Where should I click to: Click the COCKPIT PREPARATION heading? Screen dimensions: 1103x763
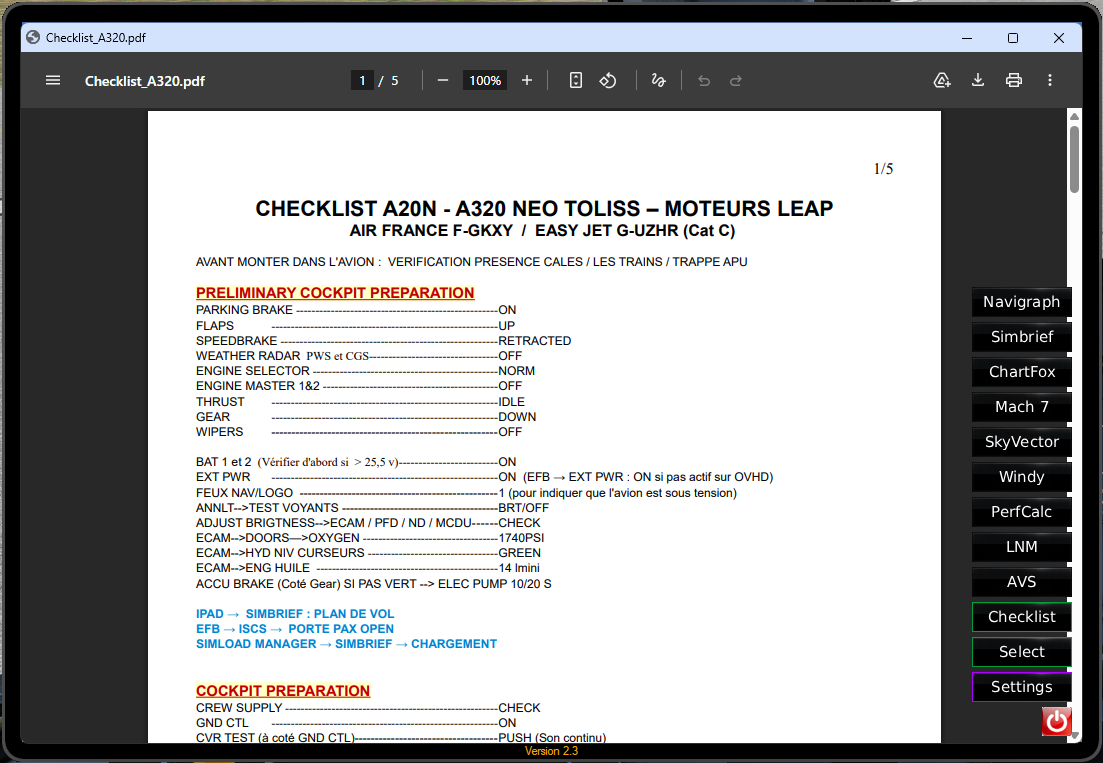point(283,691)
